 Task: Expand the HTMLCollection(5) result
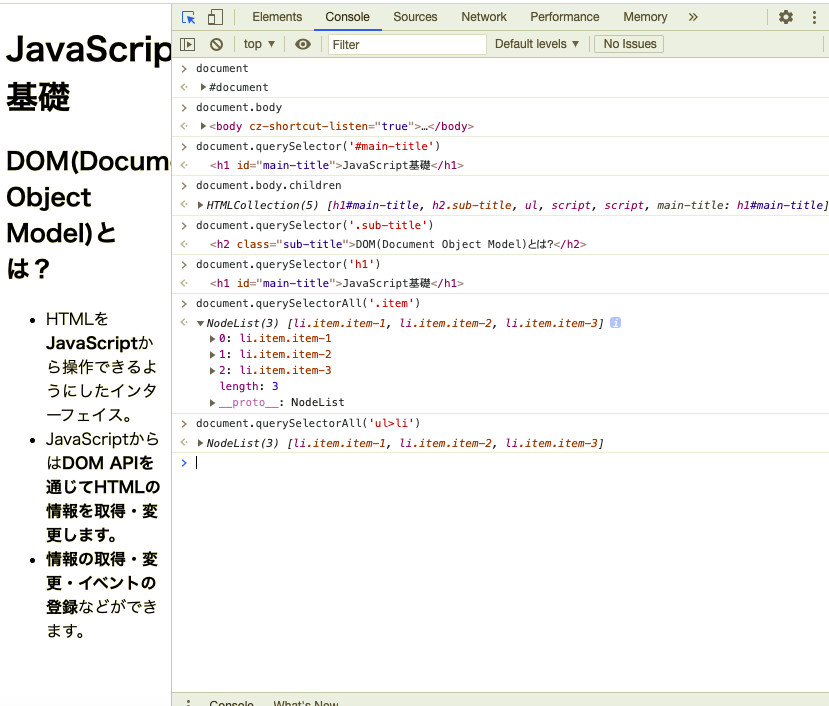point(200,205)
